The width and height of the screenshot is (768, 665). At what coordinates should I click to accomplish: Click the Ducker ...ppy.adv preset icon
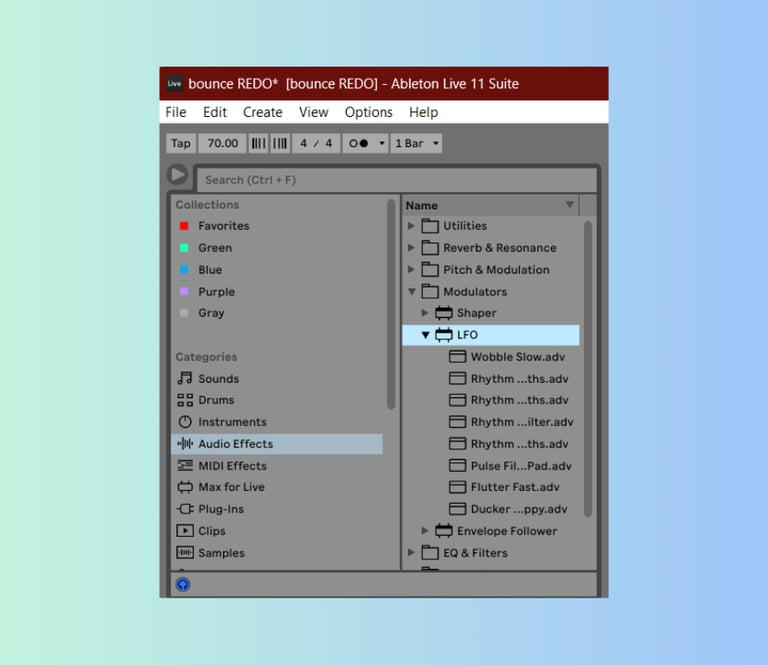pyautogui.click(x=457, y=509)
